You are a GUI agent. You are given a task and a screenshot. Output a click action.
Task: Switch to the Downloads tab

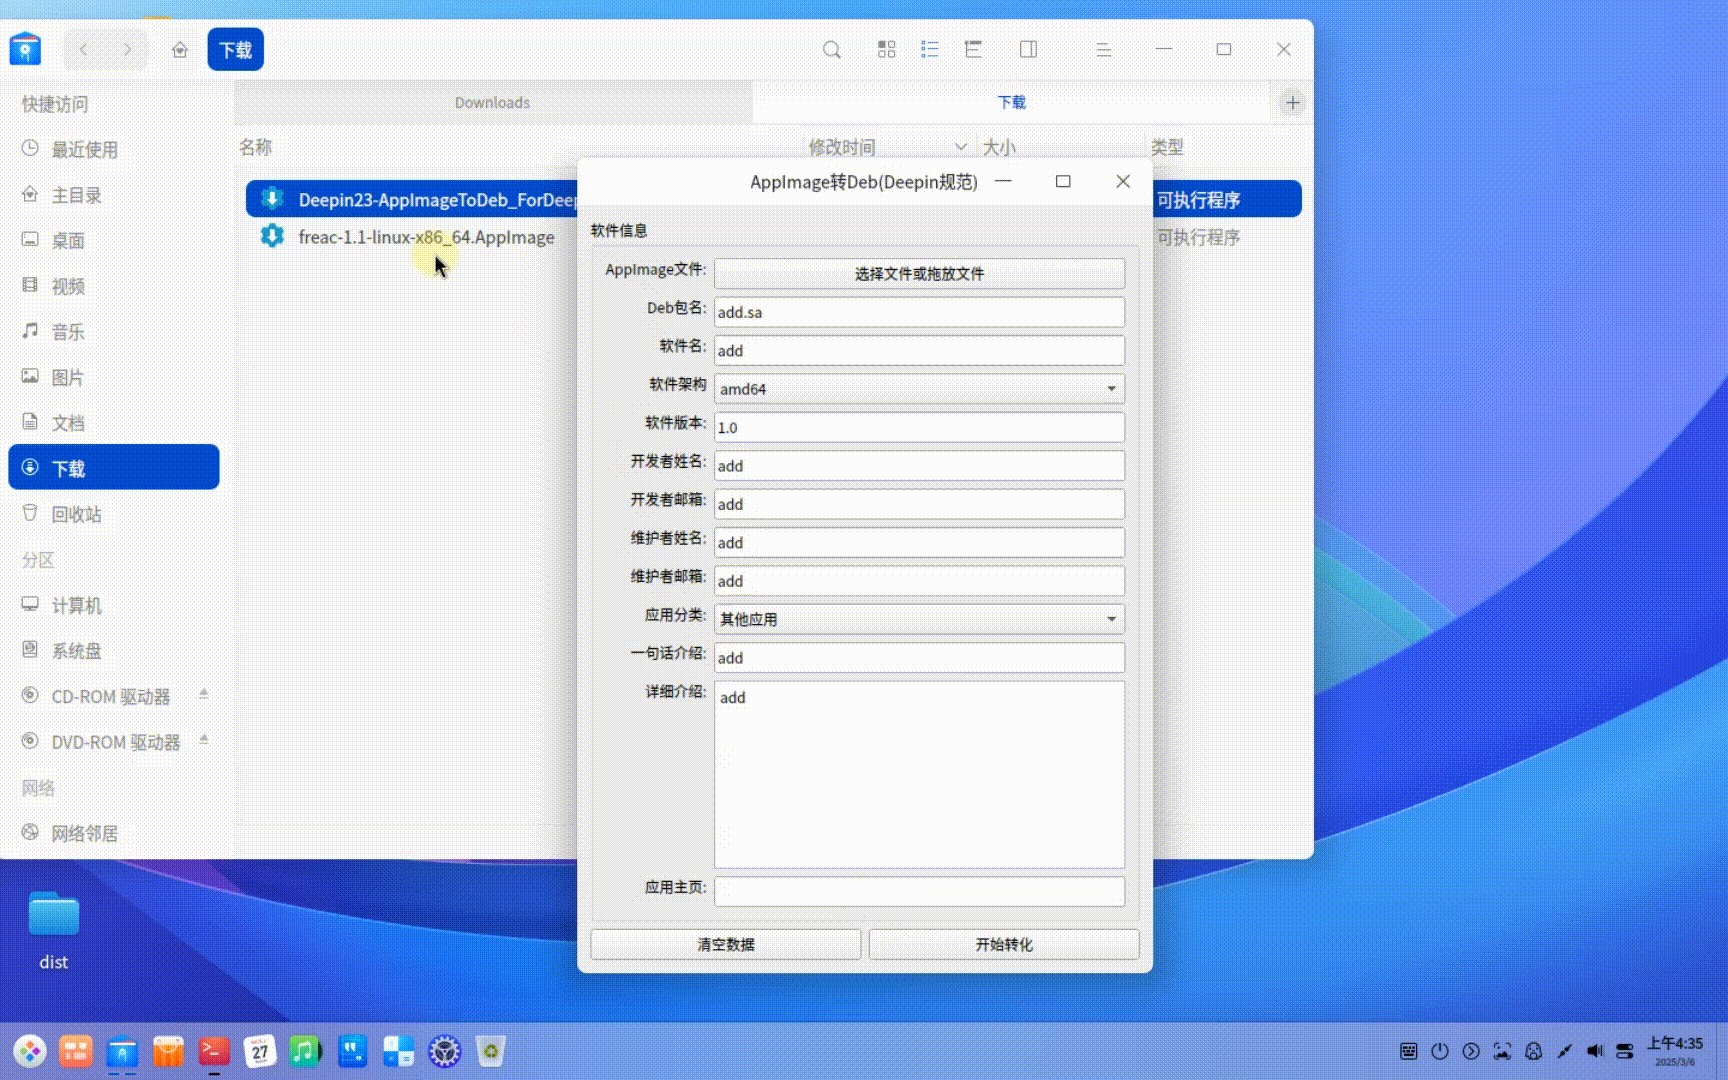(493, 102)
